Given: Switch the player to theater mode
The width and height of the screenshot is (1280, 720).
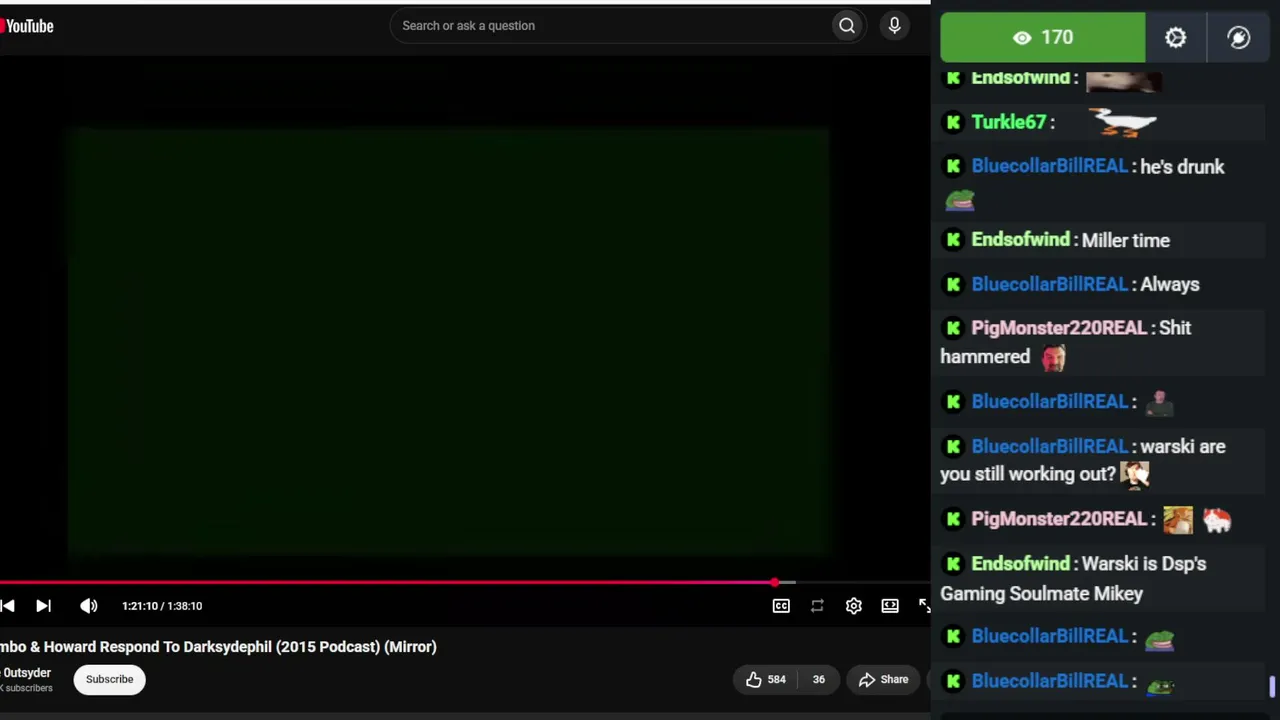Looking at the screenshot, I should click(890, 606).
